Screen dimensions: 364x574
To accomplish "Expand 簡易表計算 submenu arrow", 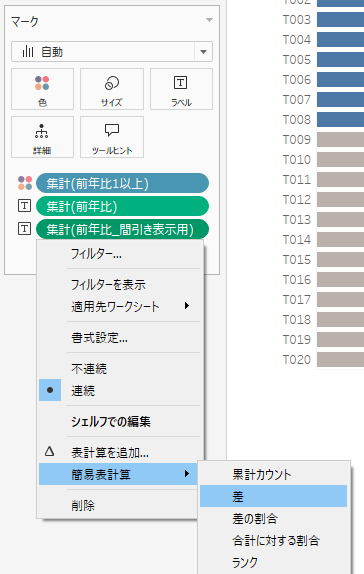I will [187, 474].
